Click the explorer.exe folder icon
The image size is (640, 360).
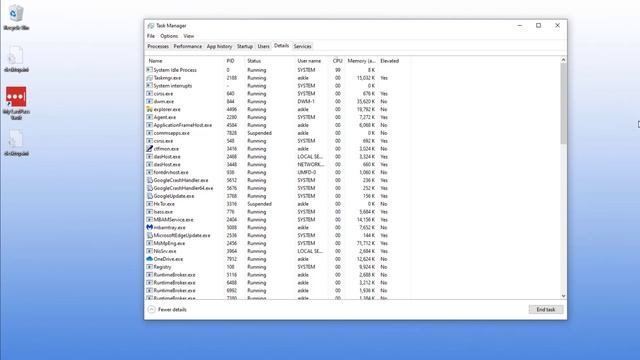[149, 109]
